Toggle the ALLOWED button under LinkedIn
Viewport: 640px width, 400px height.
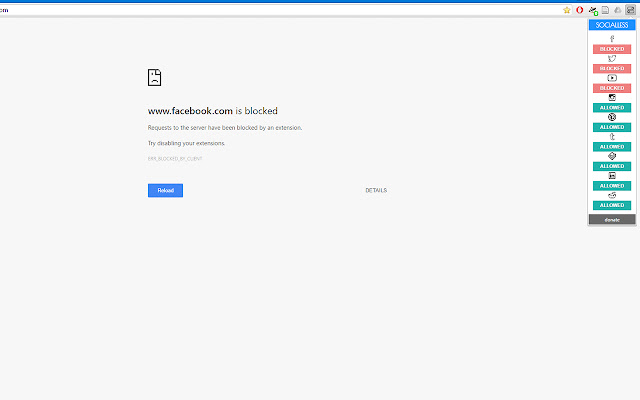coord(612,186)
